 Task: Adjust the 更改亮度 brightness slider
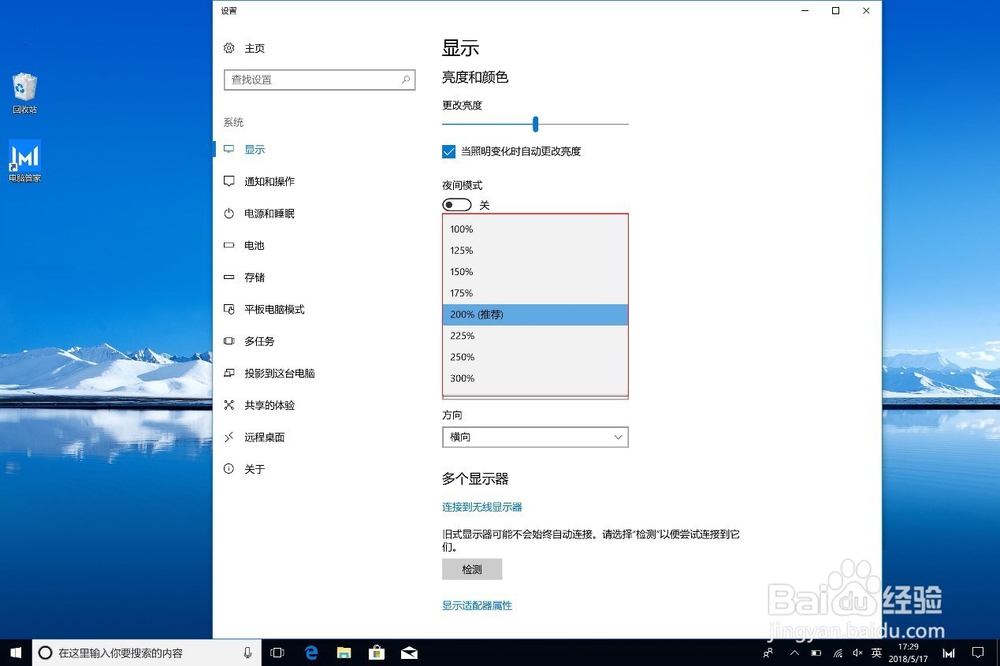(x=535, y=124)
